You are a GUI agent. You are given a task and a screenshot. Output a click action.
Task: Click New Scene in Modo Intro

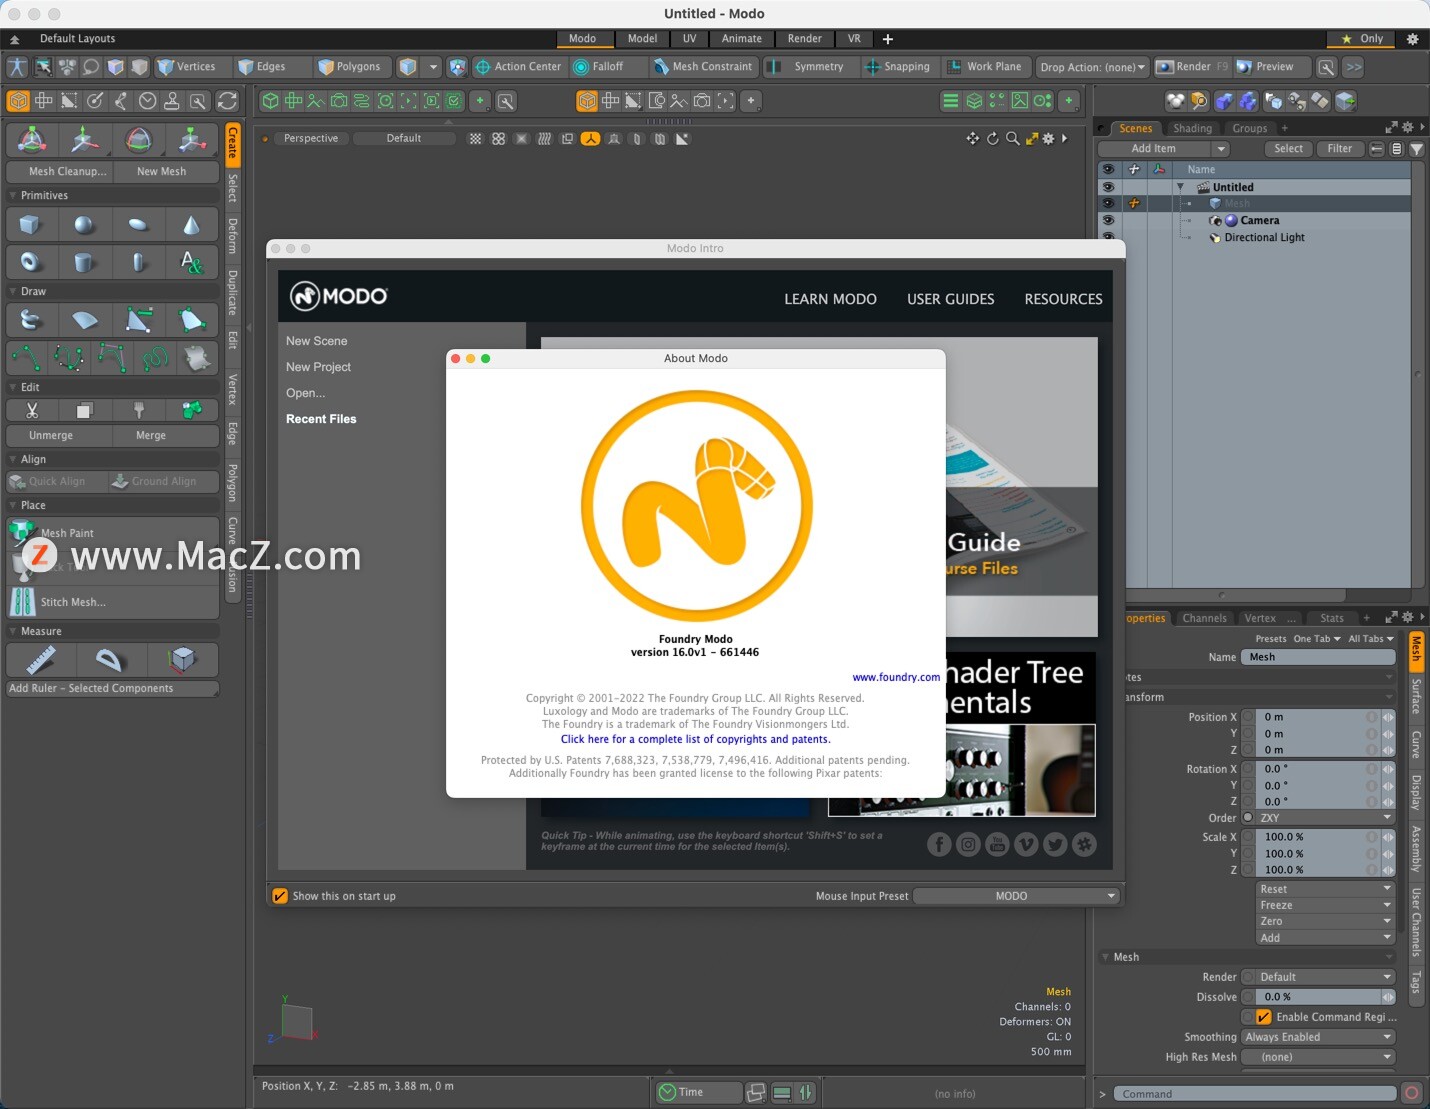(317, 341)
